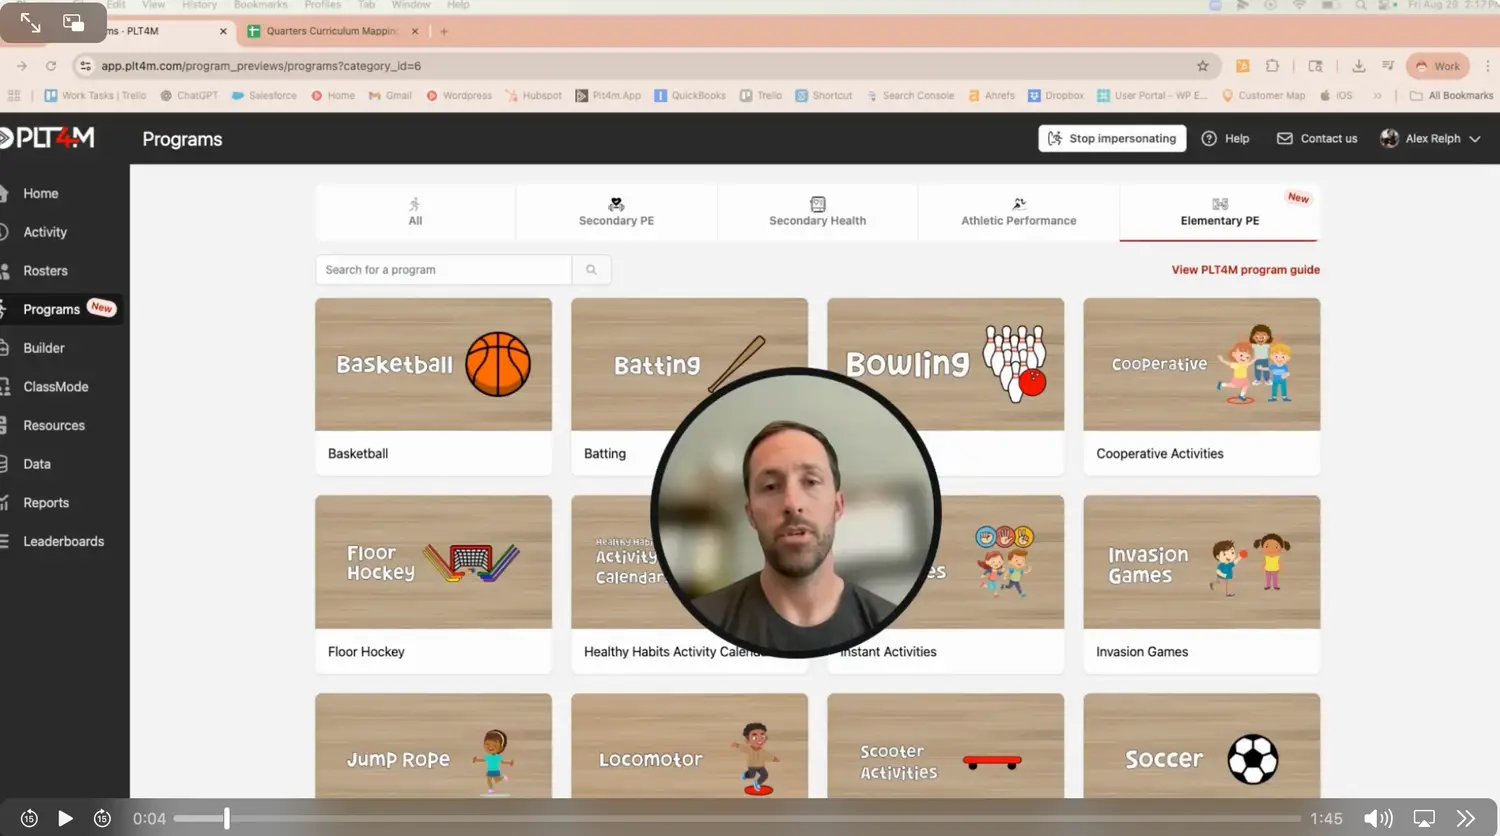Expand more playback options chevrons
The width and height of the screenshot is (1500, 836).
[x=1465, y=818]
